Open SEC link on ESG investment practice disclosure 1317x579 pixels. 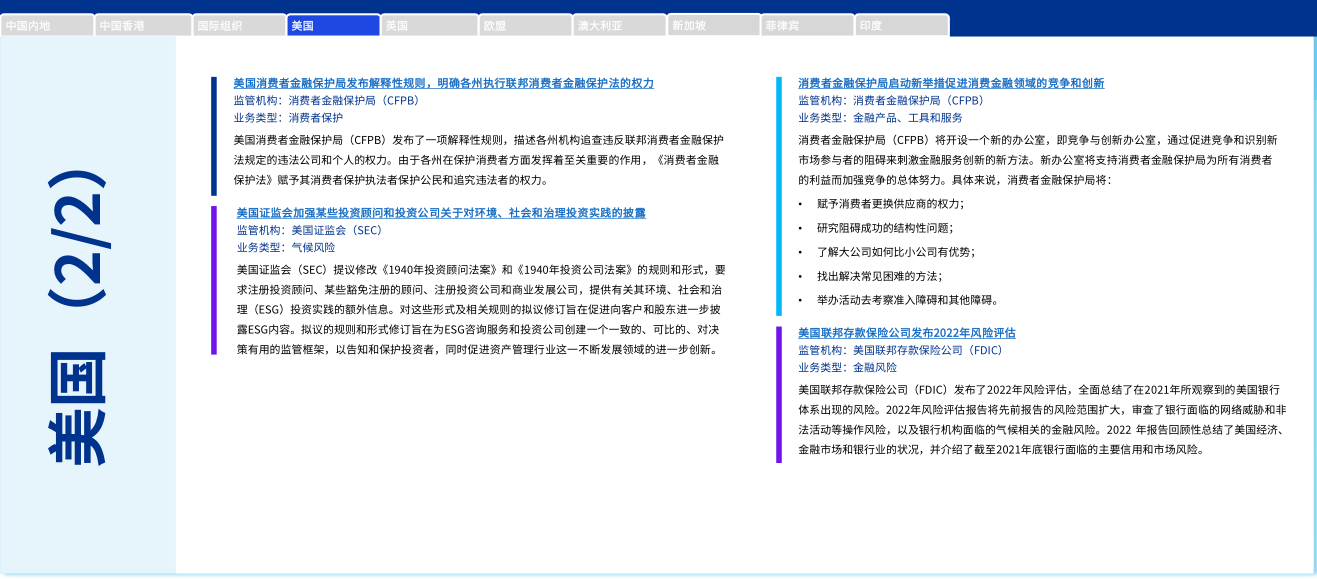click(440, 213)
